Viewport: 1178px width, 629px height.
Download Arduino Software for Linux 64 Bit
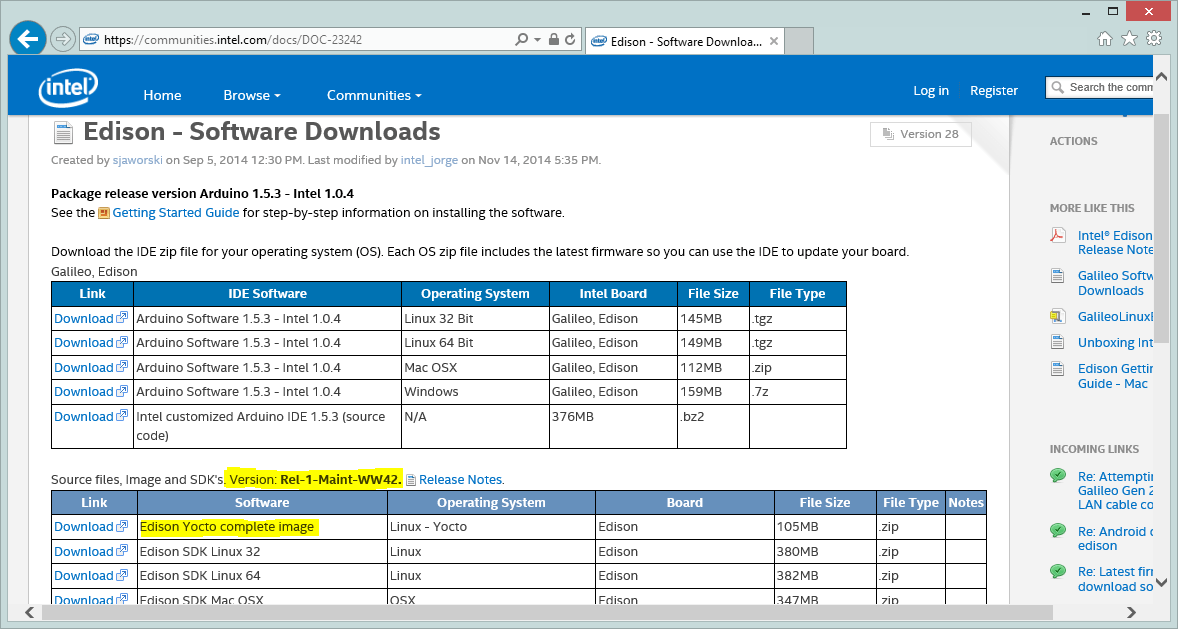[x=91, y=343]
